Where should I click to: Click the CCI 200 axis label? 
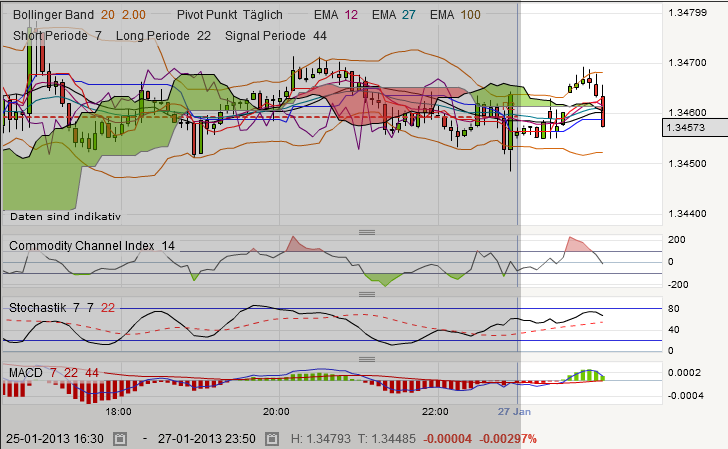(x=676, y=240)
